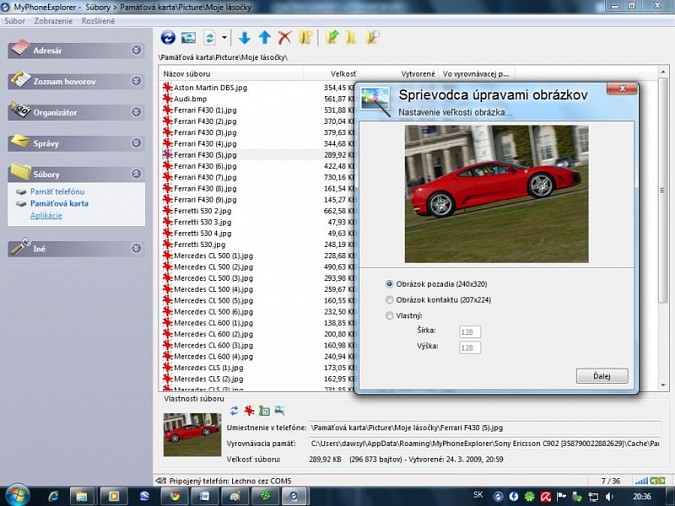The width and height of the screenshot is (675, 506).
Task: Expand the Organizátor section chevron
Action: tap(136, 112)
